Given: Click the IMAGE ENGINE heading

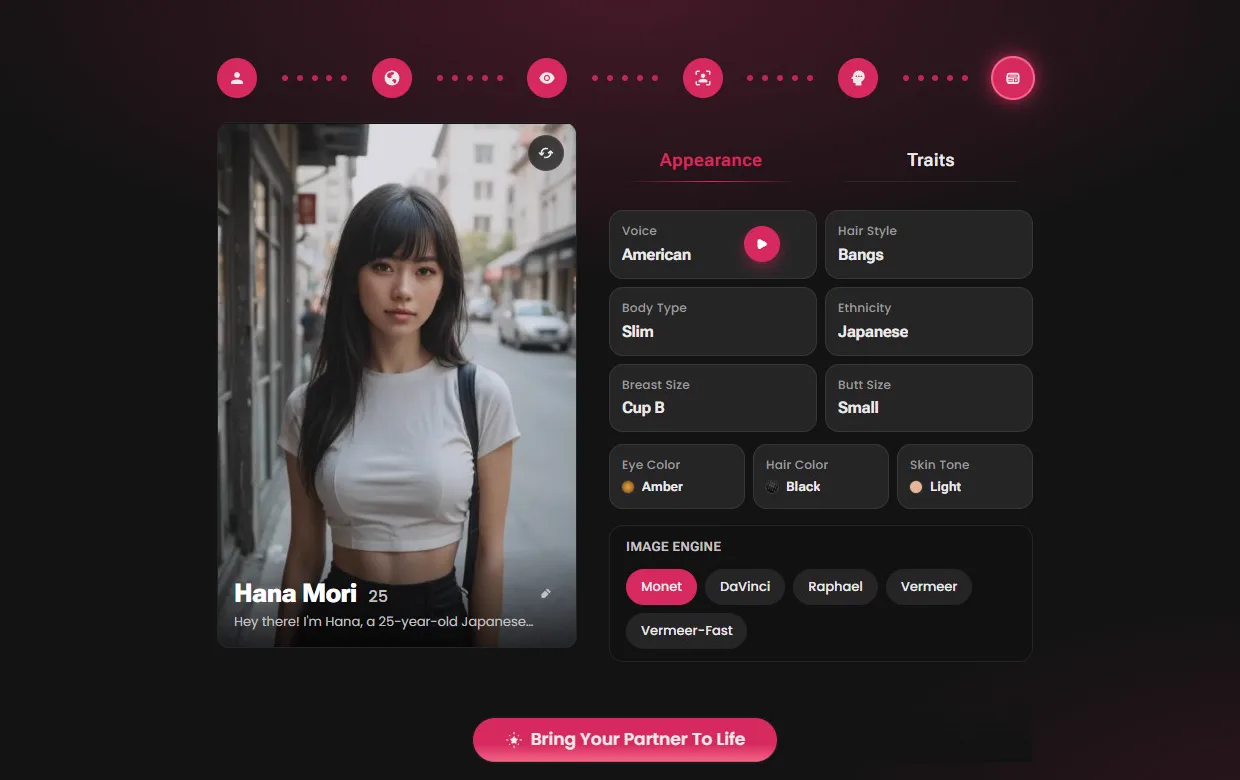Looking at the screenshot, I should pyautogui.click(x=673, y=547).
